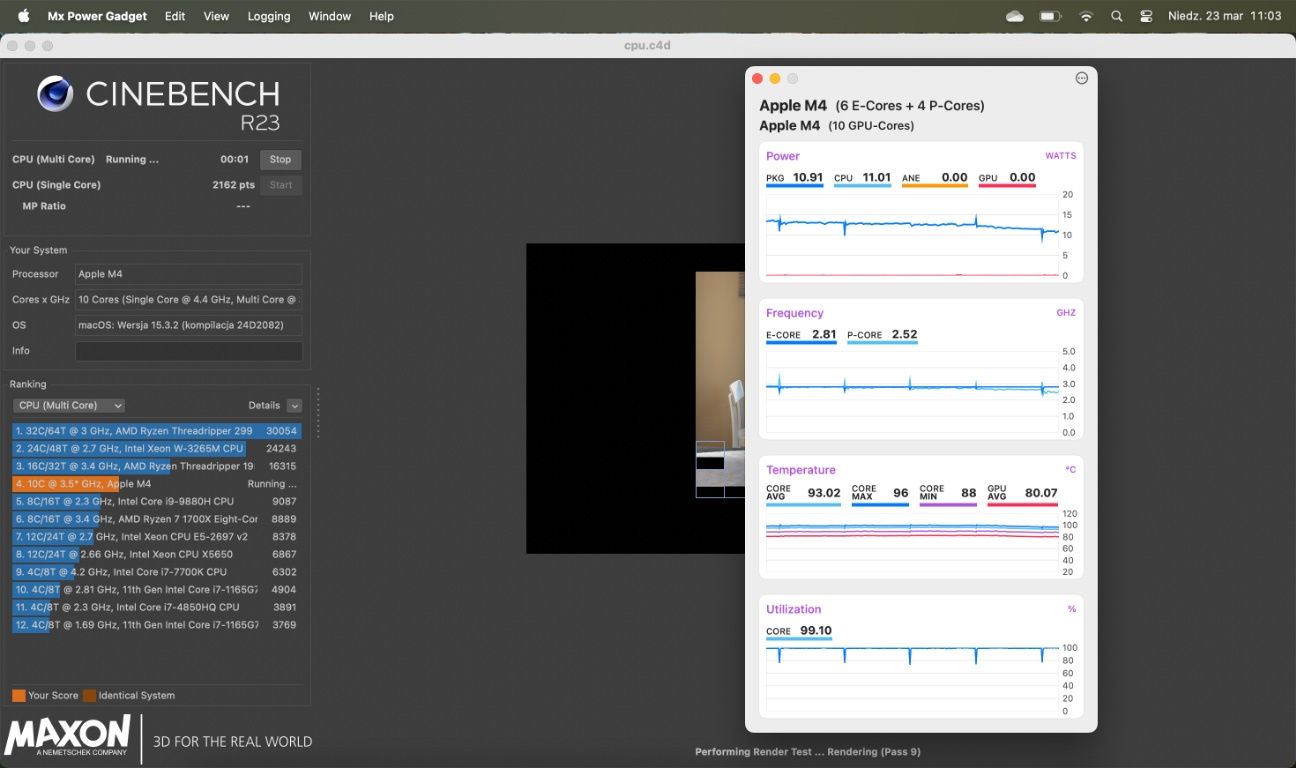The image size is (1296, 768).
Task: Click the CORE MAX temperature 96
Action: [901, 493]
